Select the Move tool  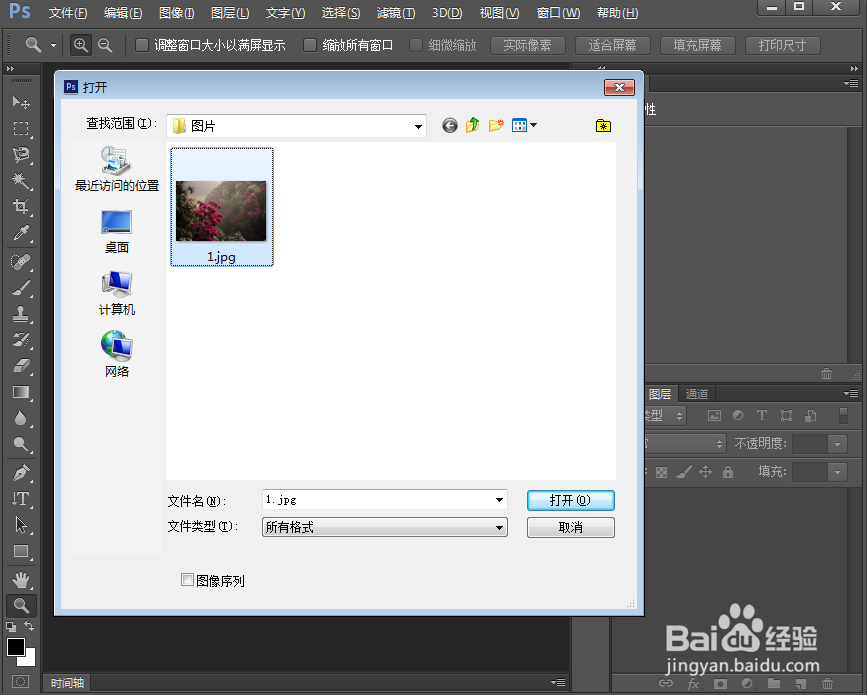[21, 102]
